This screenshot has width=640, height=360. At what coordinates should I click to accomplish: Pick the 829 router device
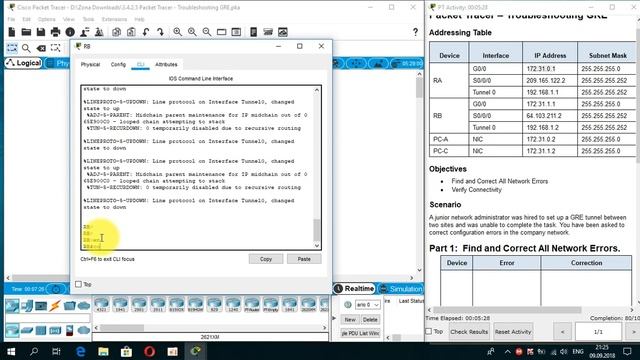click(214, 304)
